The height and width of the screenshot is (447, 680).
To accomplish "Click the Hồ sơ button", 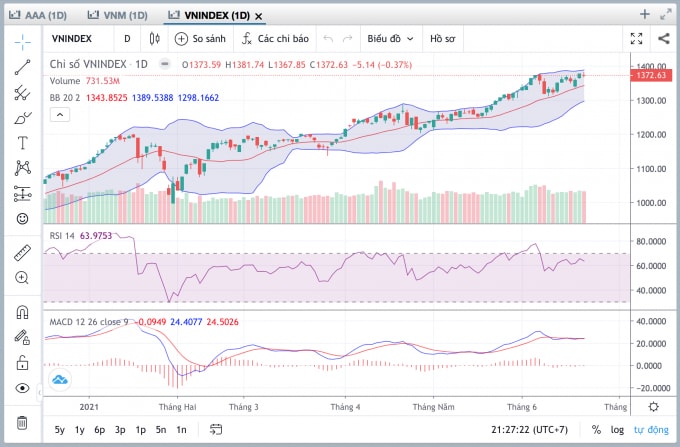I will click(442, 39).
